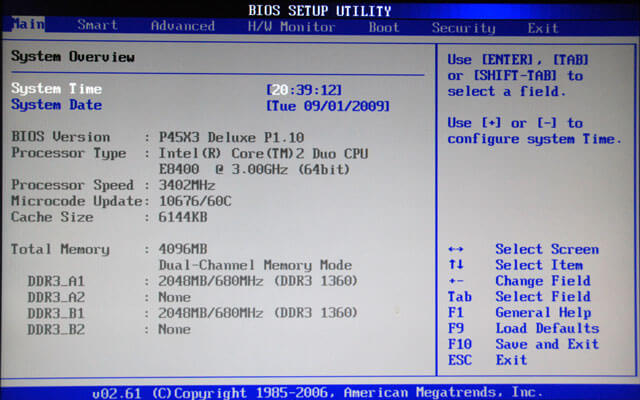
Task: Click the ESC key hint
Action: [x=460, y=360]
